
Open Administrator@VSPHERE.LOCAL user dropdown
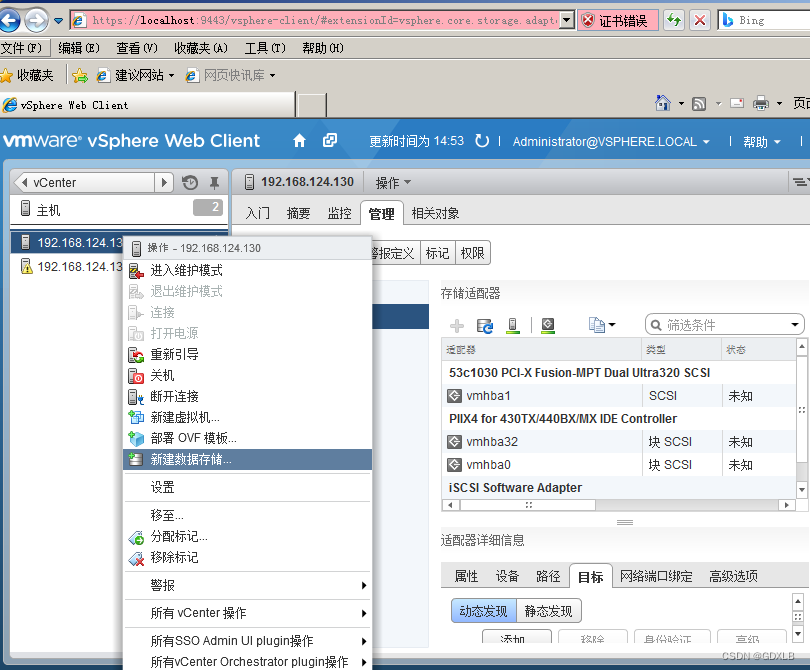pos(611,142)
